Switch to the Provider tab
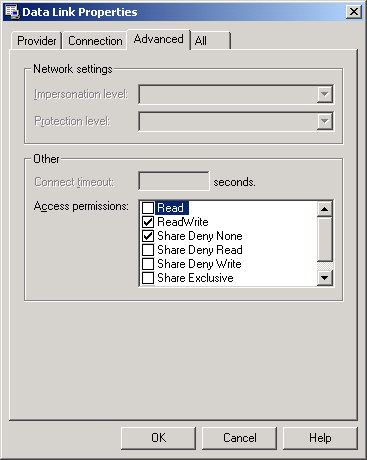Viewport: 367px width, 460px height. 37,41
